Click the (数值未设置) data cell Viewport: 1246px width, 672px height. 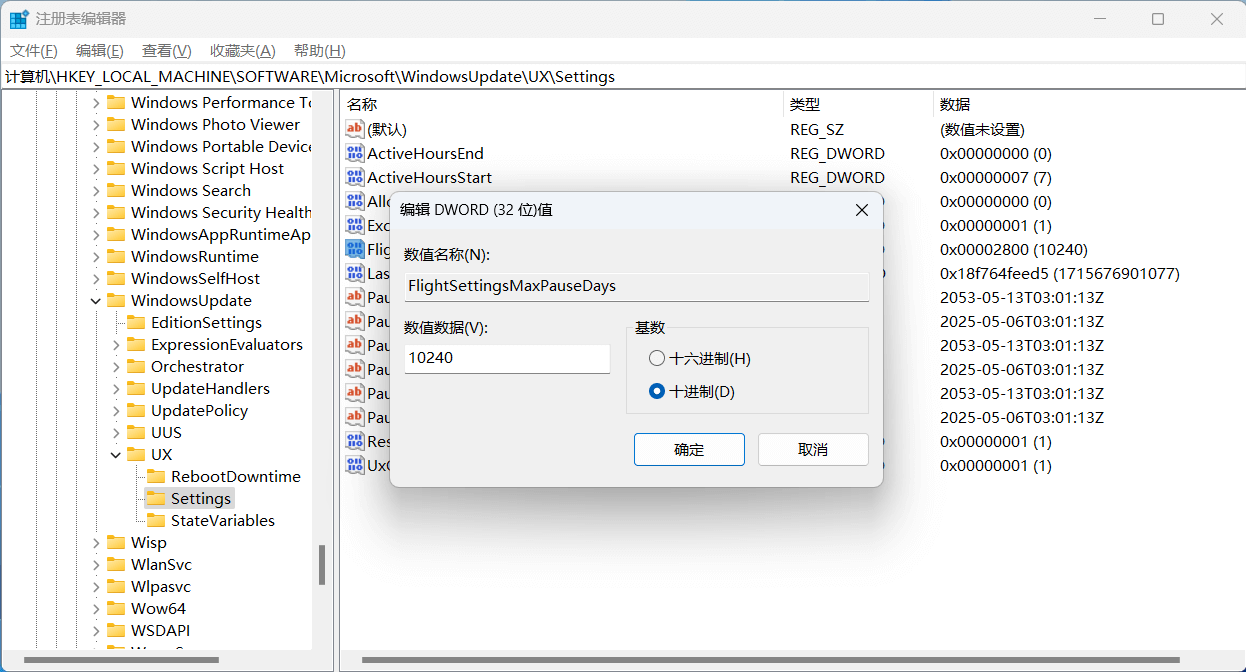[x=982, y=129]
